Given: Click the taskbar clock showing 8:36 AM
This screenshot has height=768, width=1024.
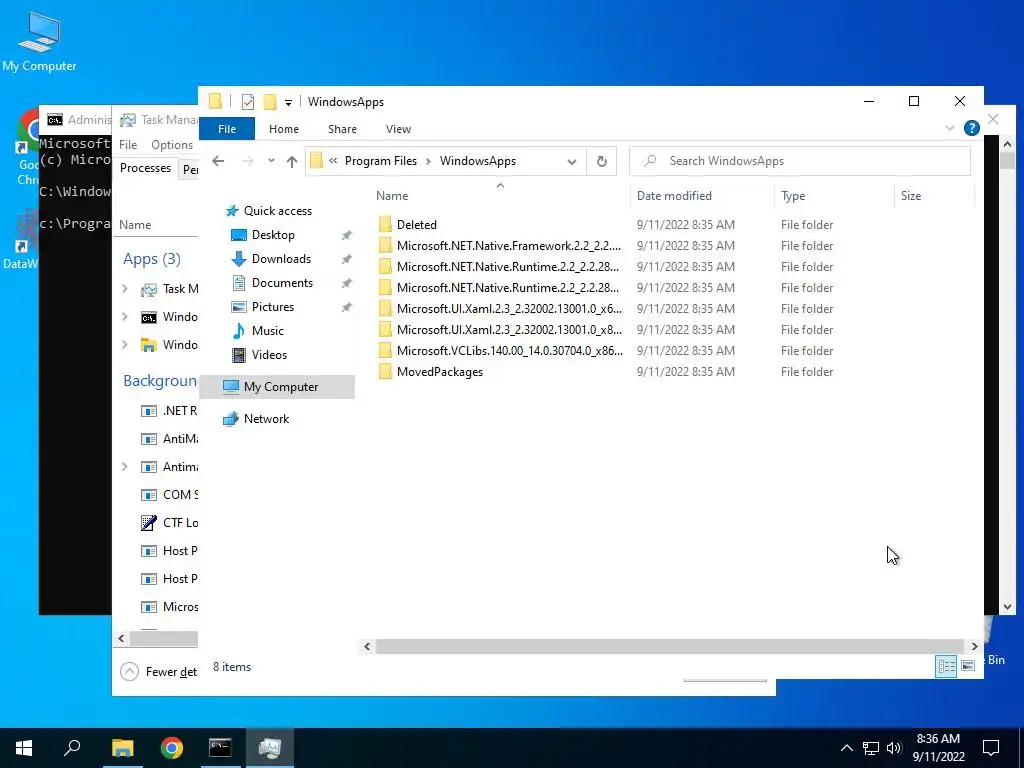Looking at the screenshot, I should [x=938, y=748].
